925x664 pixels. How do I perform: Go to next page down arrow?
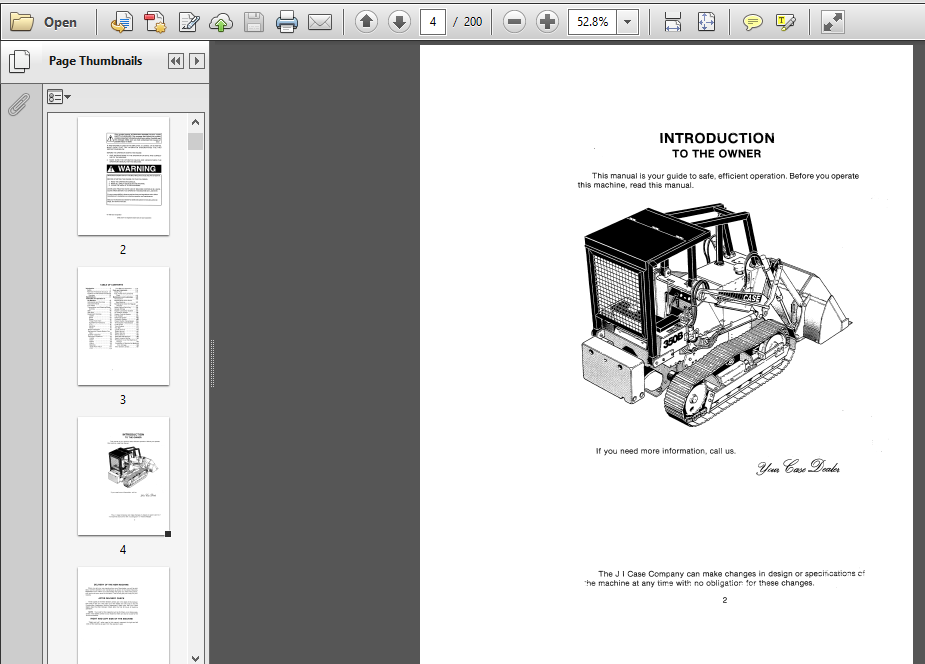point(399,22)
